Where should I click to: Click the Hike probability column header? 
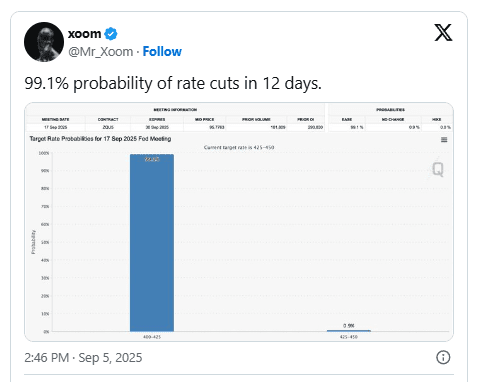point(436,119)
